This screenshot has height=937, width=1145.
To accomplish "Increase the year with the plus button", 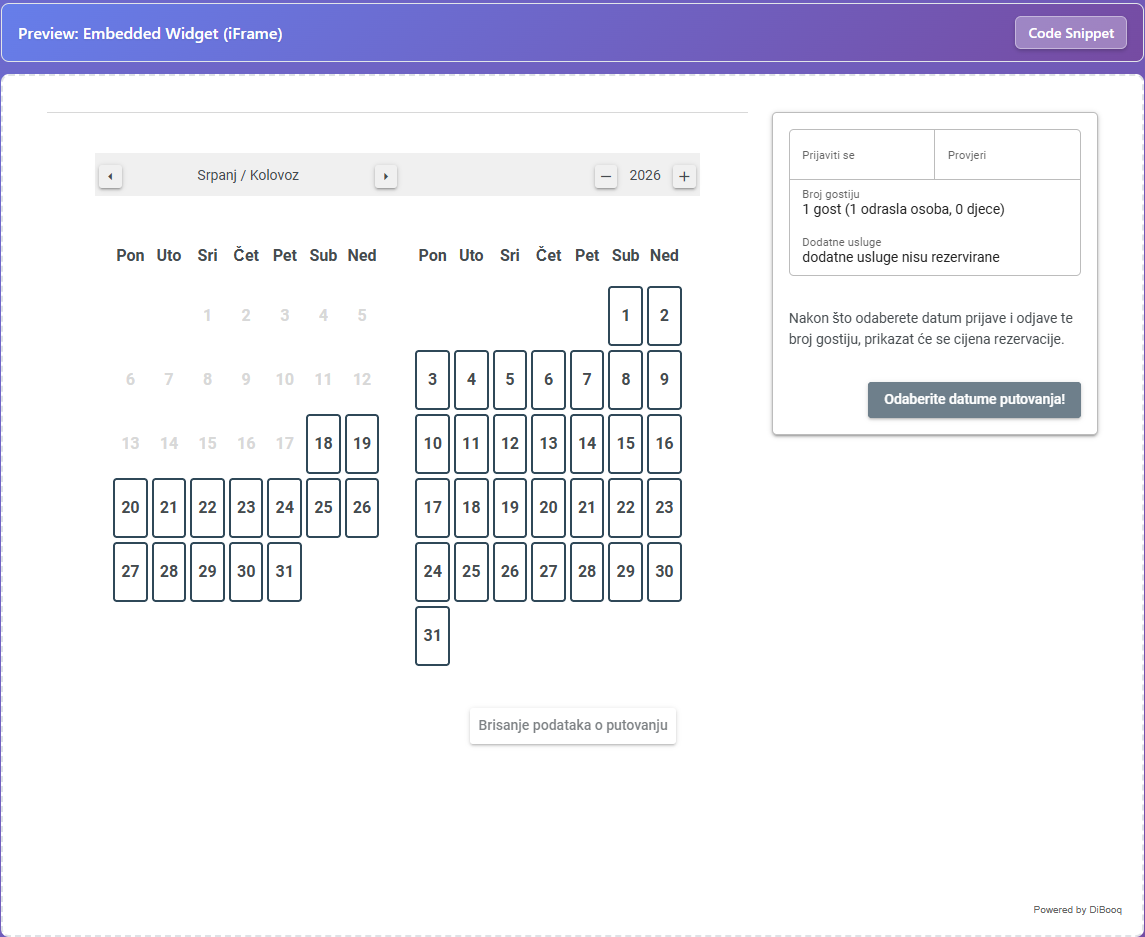I will 684,176.
